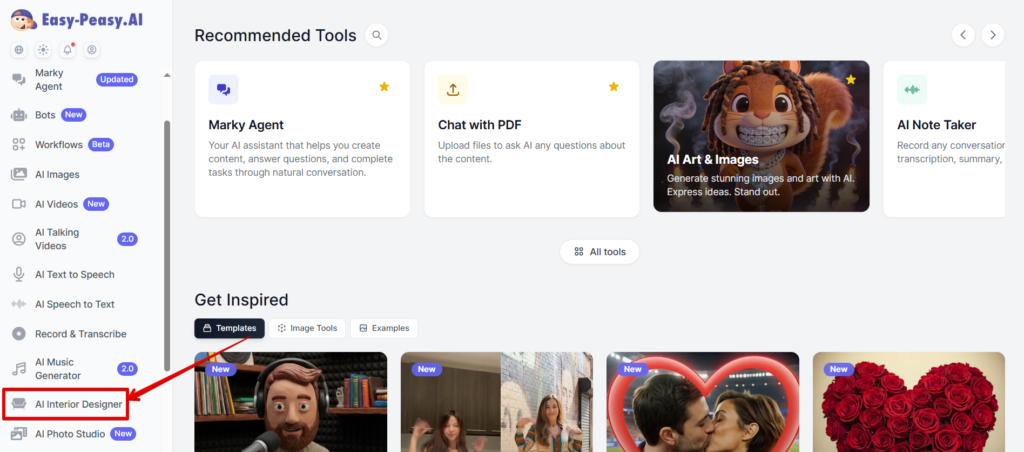Click the Chat with PDF upload icon
Viewport: 1024px width, 452px height.
point(453,89)
